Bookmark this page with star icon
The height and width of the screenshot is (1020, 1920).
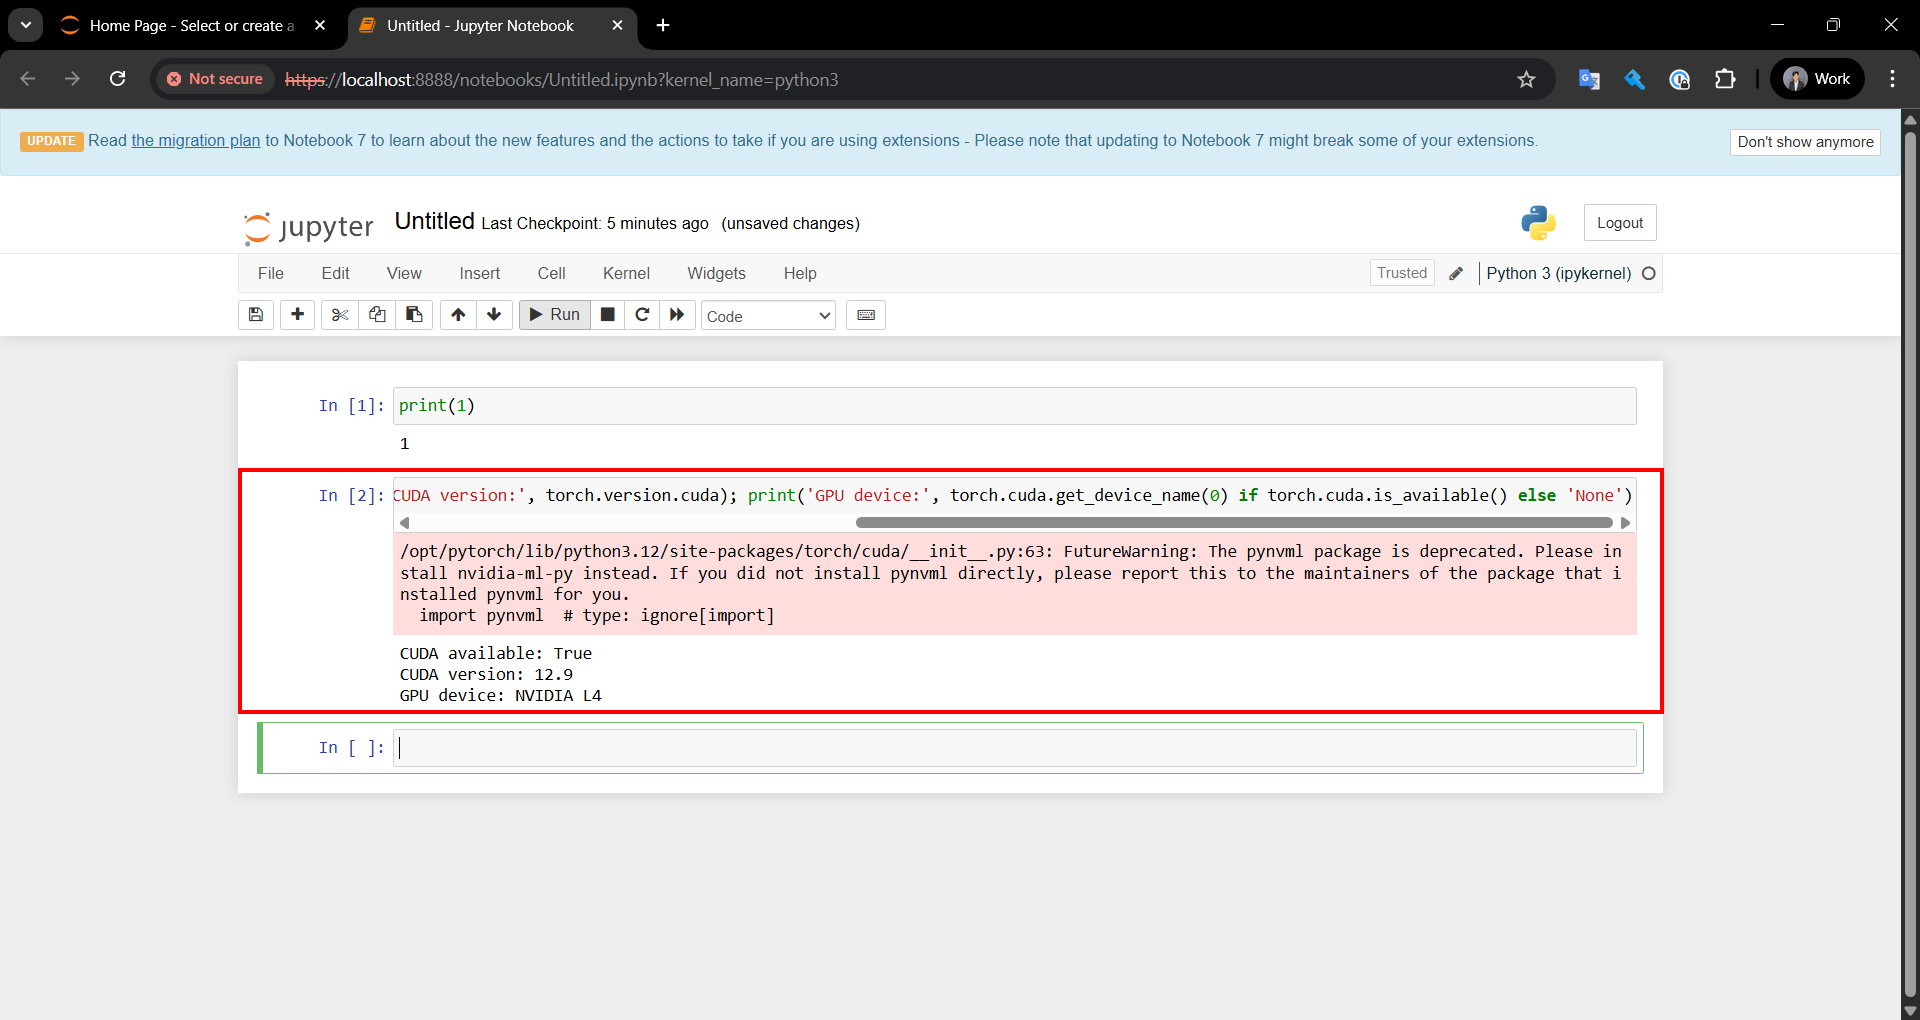pos(1526,80)
